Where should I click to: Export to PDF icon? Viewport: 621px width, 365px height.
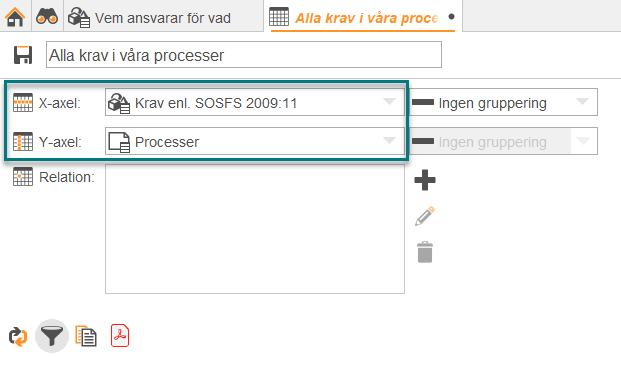(120, 336)
